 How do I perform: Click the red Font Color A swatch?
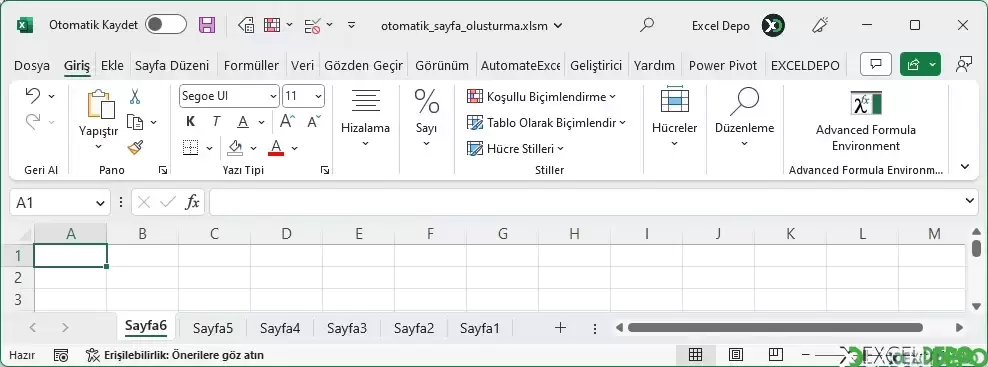click(x=276, y=148)
